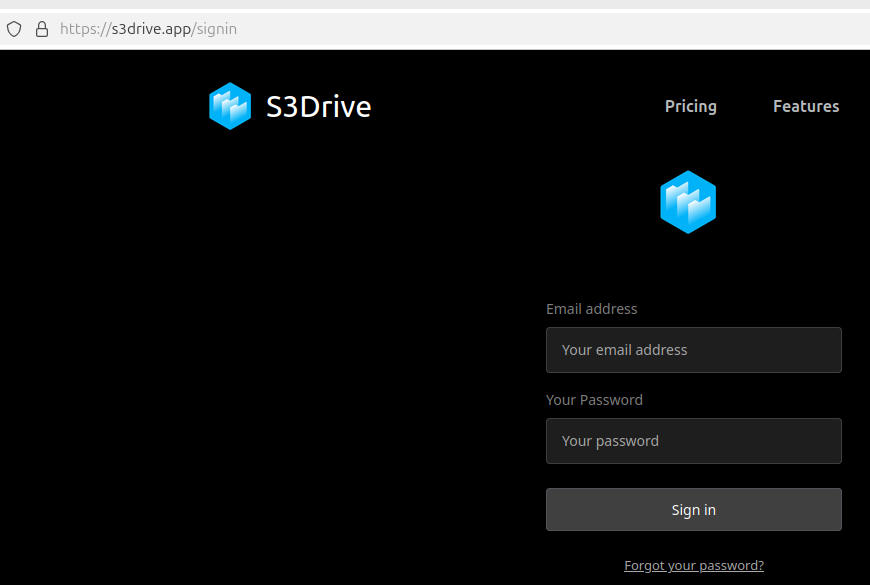Viewport: 870px width, 585px height.
Task: Click the Sign in button
Action: coord(694,510)
